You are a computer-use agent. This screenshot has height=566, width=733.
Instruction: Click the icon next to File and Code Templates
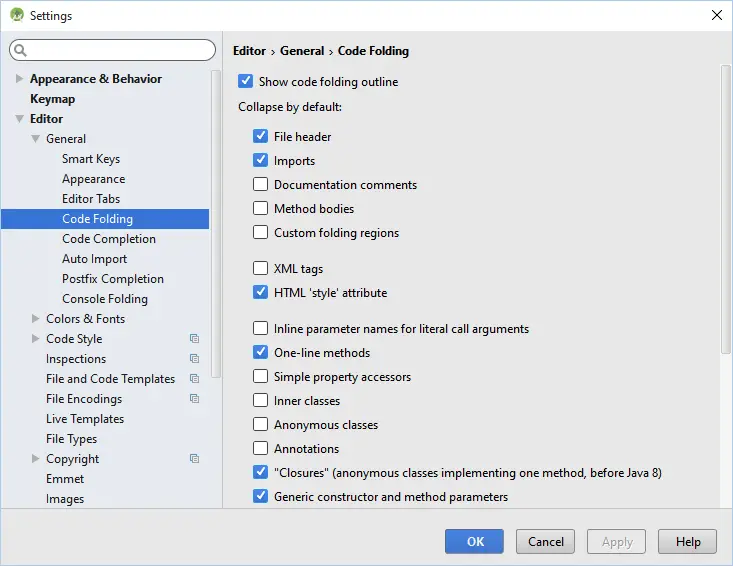[x=194, y=379]
